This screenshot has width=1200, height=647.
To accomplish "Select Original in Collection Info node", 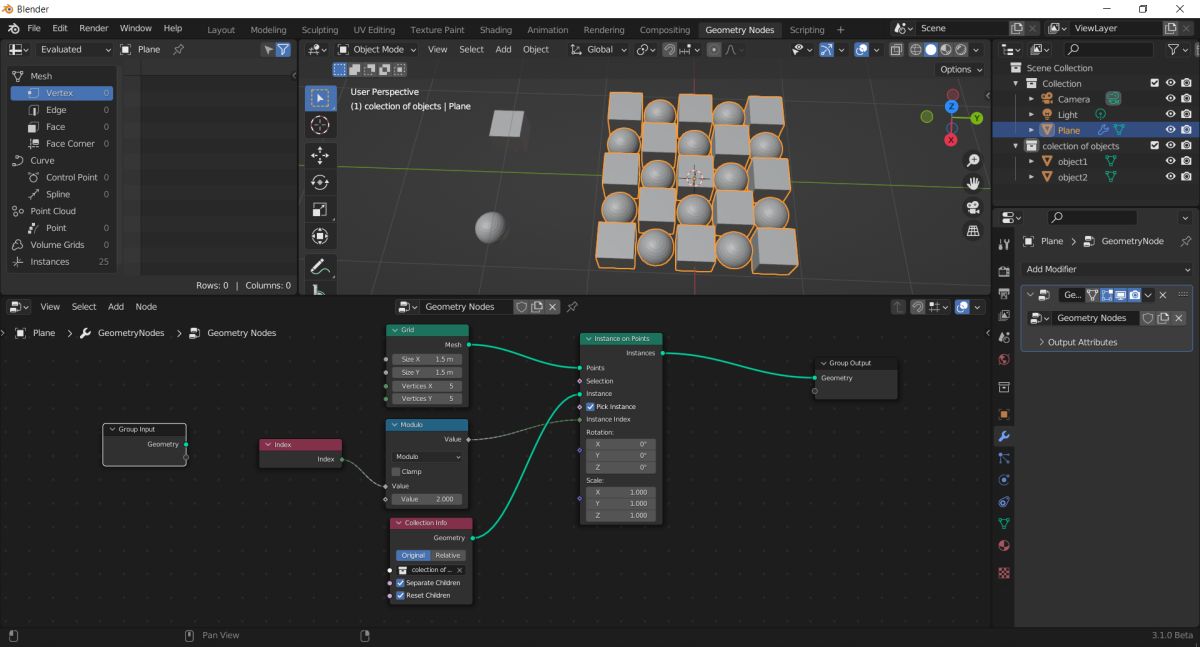I will 413,555.
